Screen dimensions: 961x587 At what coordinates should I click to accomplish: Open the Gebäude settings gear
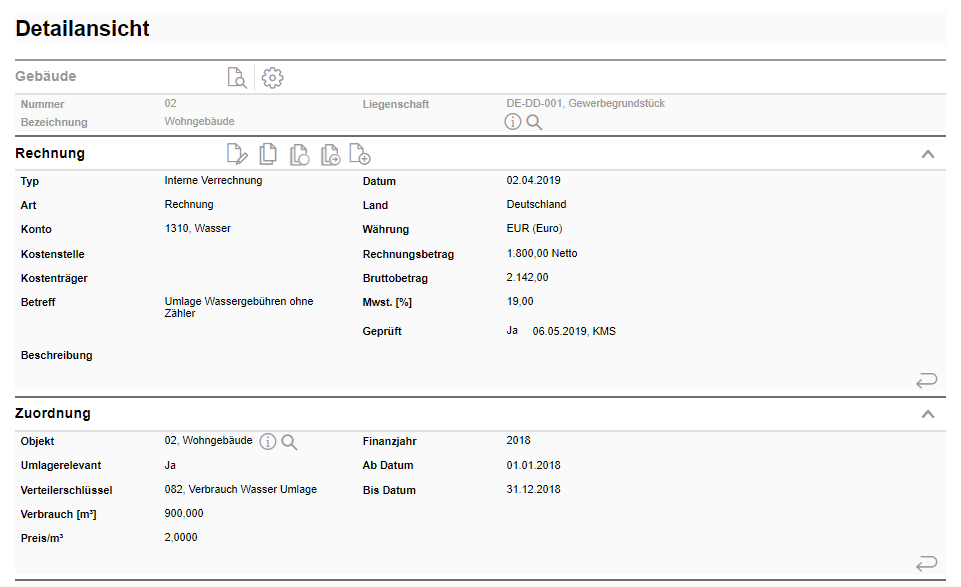tap(272, 77)
